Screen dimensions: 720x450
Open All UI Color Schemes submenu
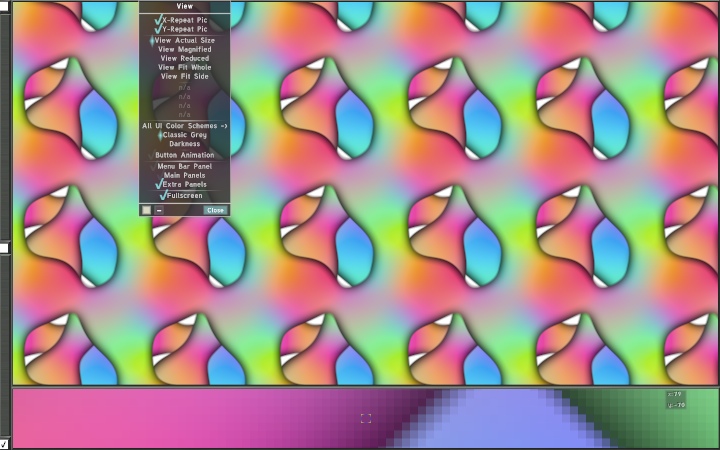185,126
